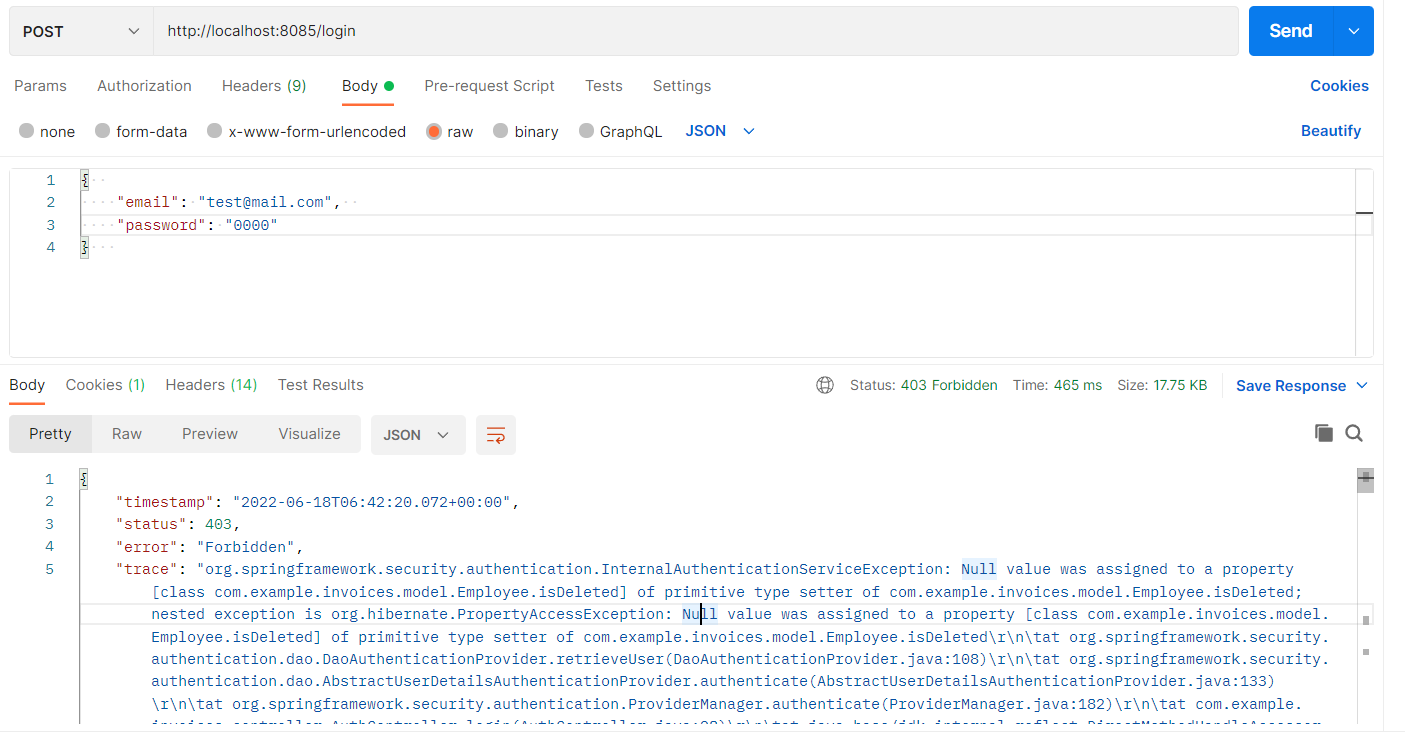Switch to the Tests tab
Viewport: 1405px width, 732px height.
pyautogui.click(x=604, y=86)
